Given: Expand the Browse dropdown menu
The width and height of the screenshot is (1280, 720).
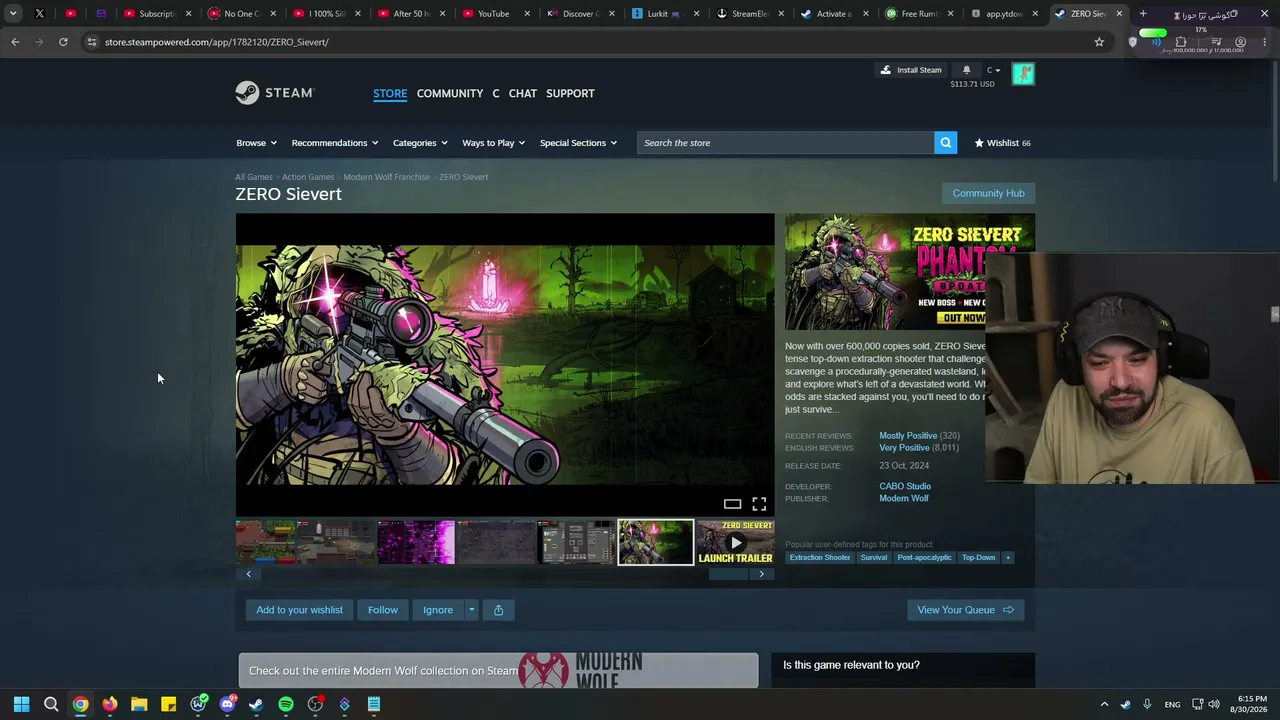Looking at the screenshot, I should coord(256,143).
